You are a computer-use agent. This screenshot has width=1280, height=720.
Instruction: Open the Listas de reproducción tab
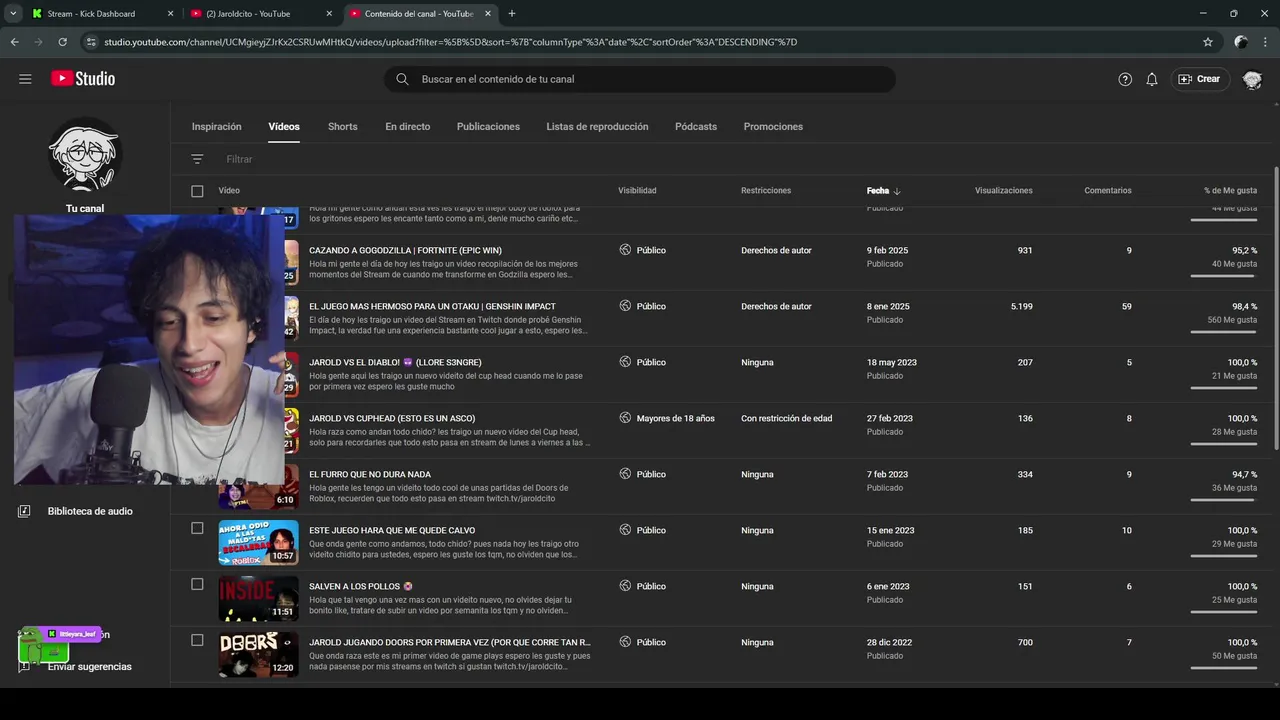[597, 127]
